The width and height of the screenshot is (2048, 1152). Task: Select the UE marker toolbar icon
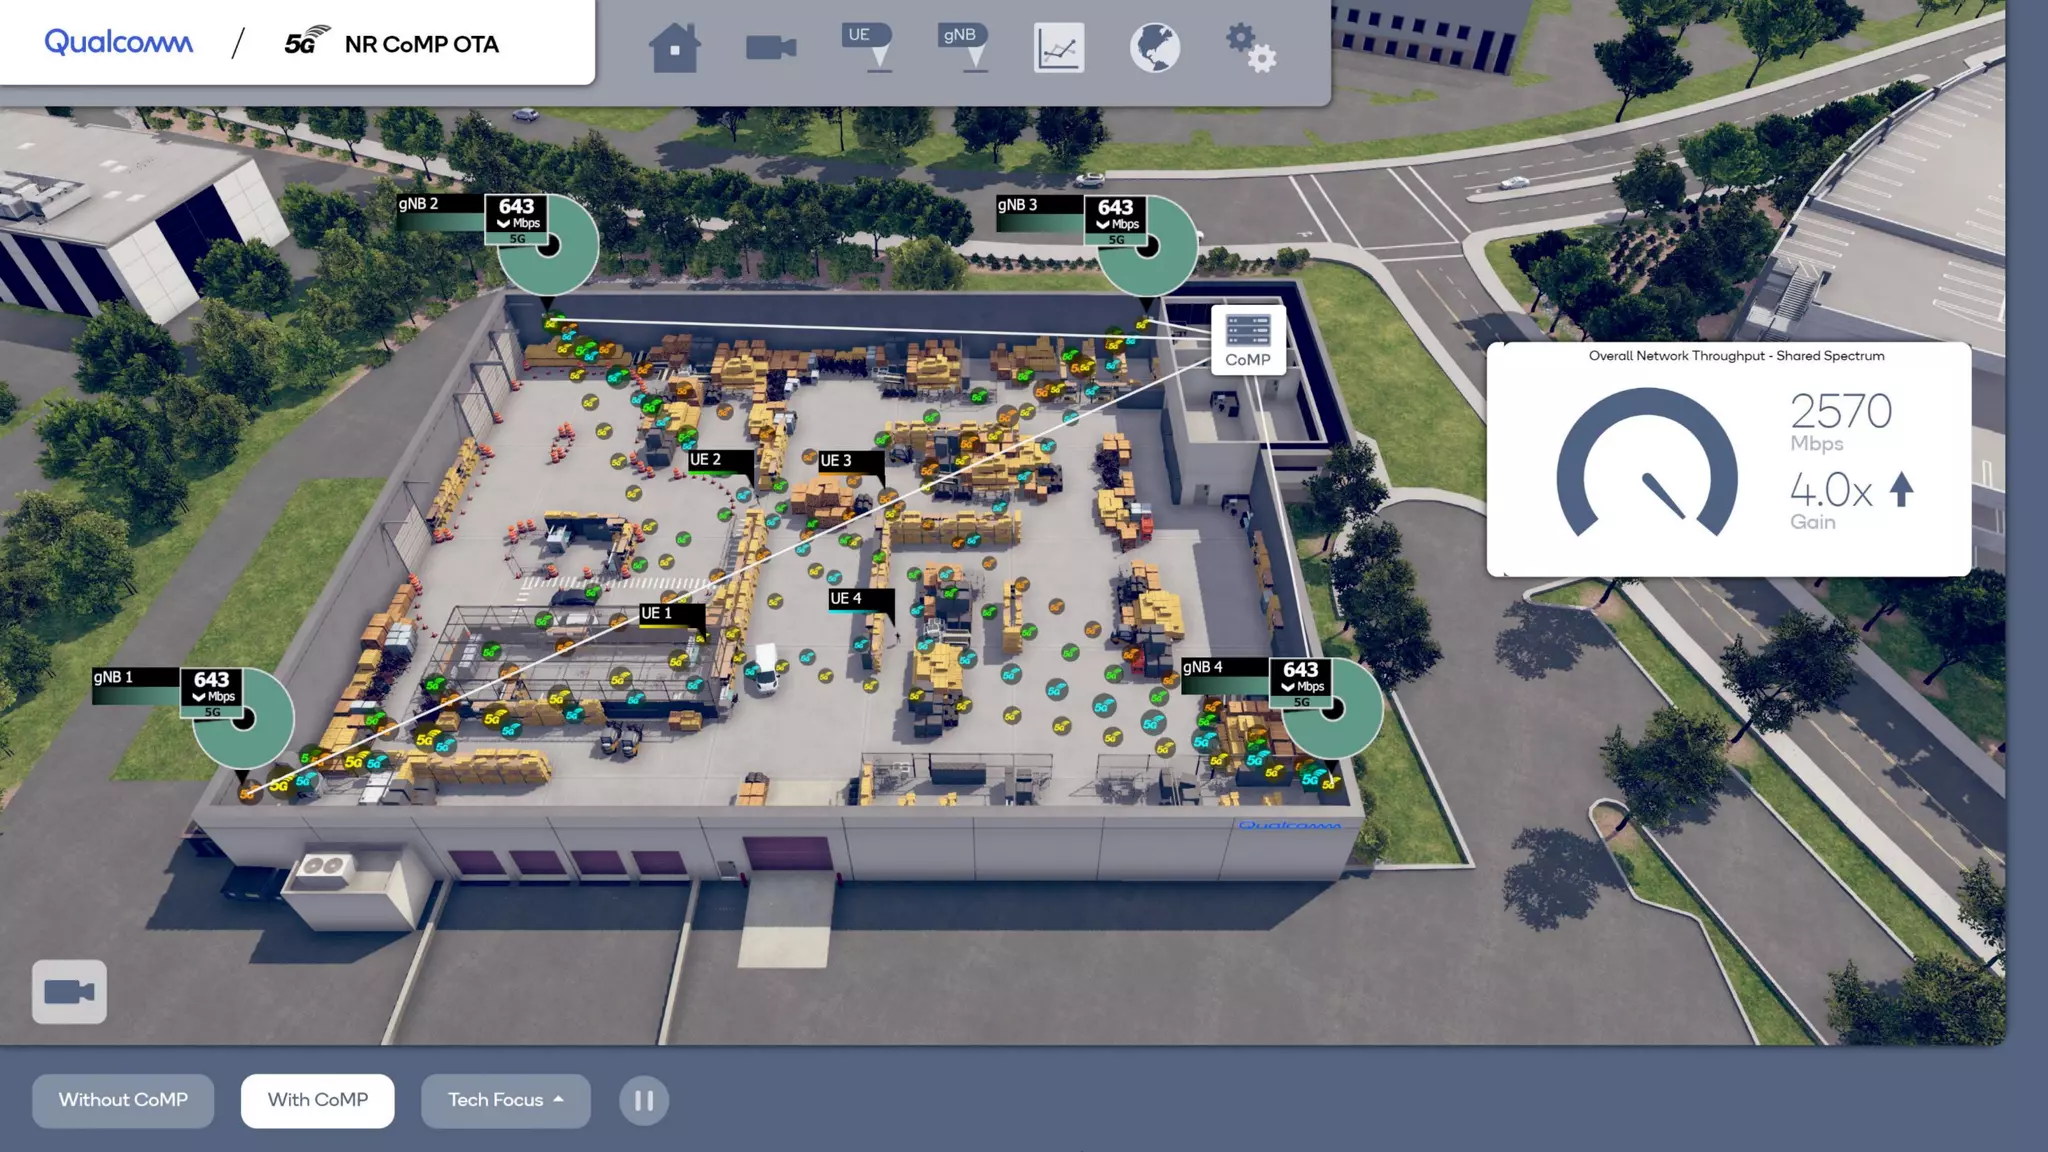click(867, 47)
